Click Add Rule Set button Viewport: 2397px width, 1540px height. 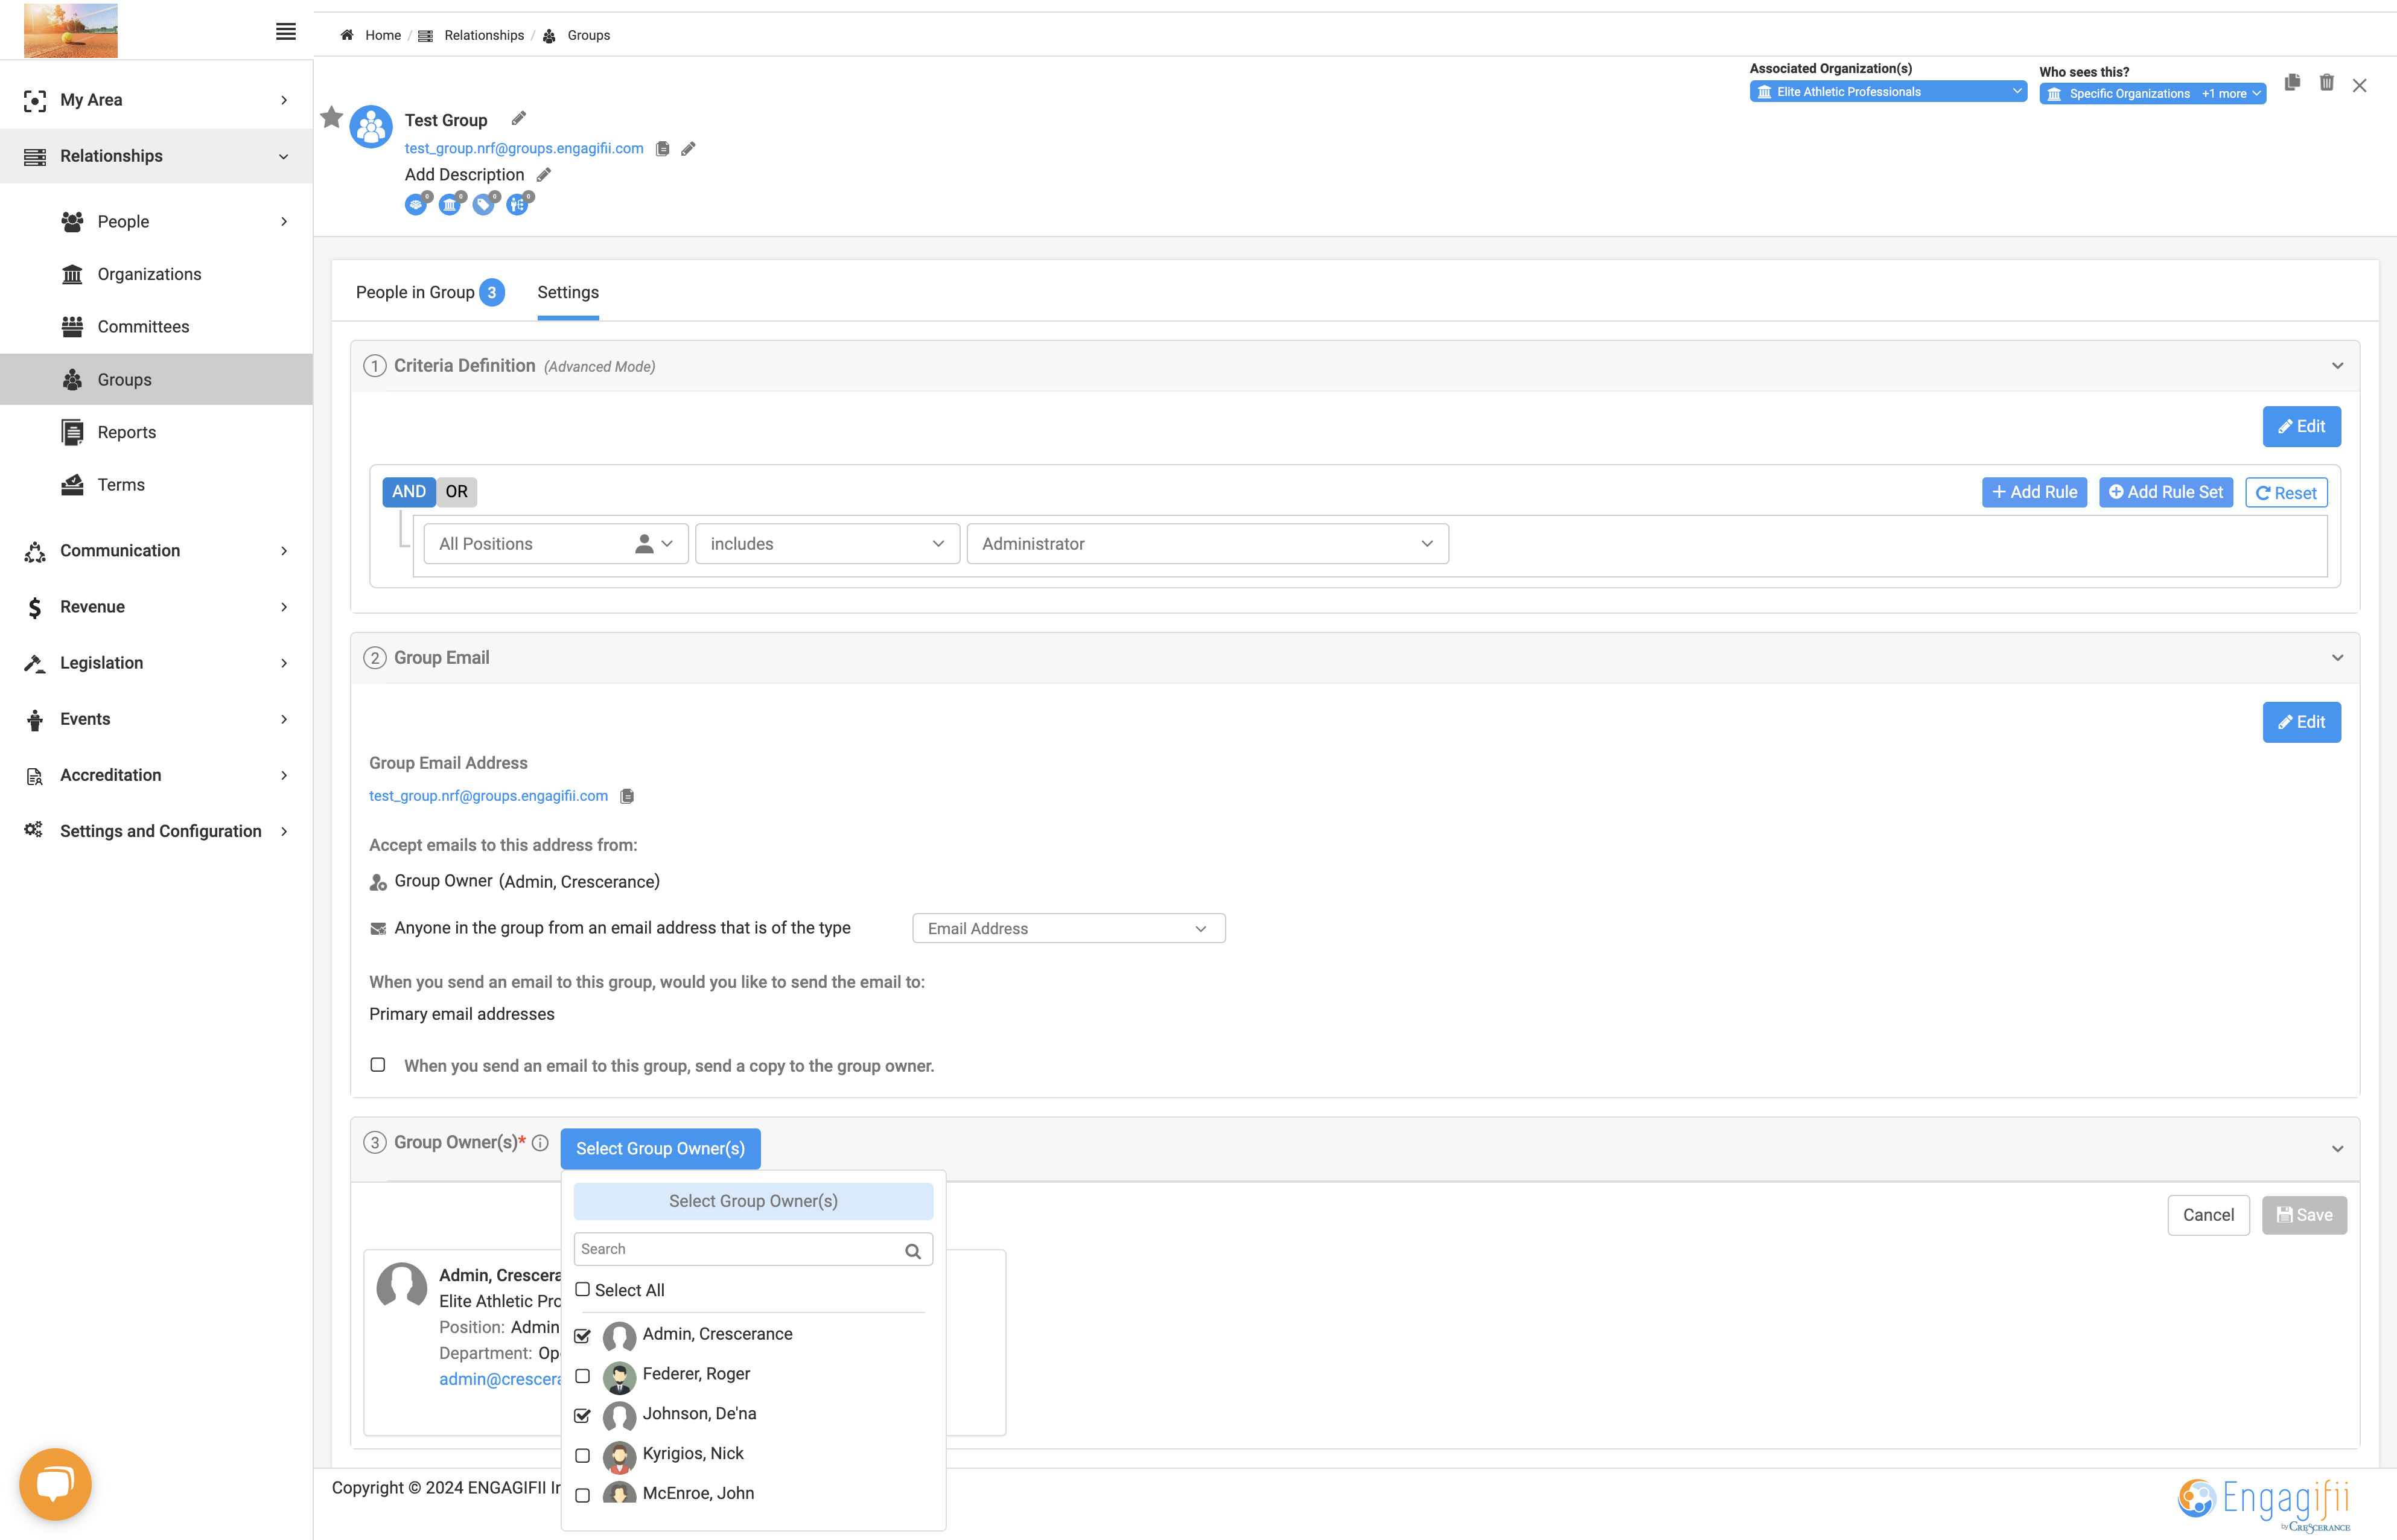[2166, 492]
